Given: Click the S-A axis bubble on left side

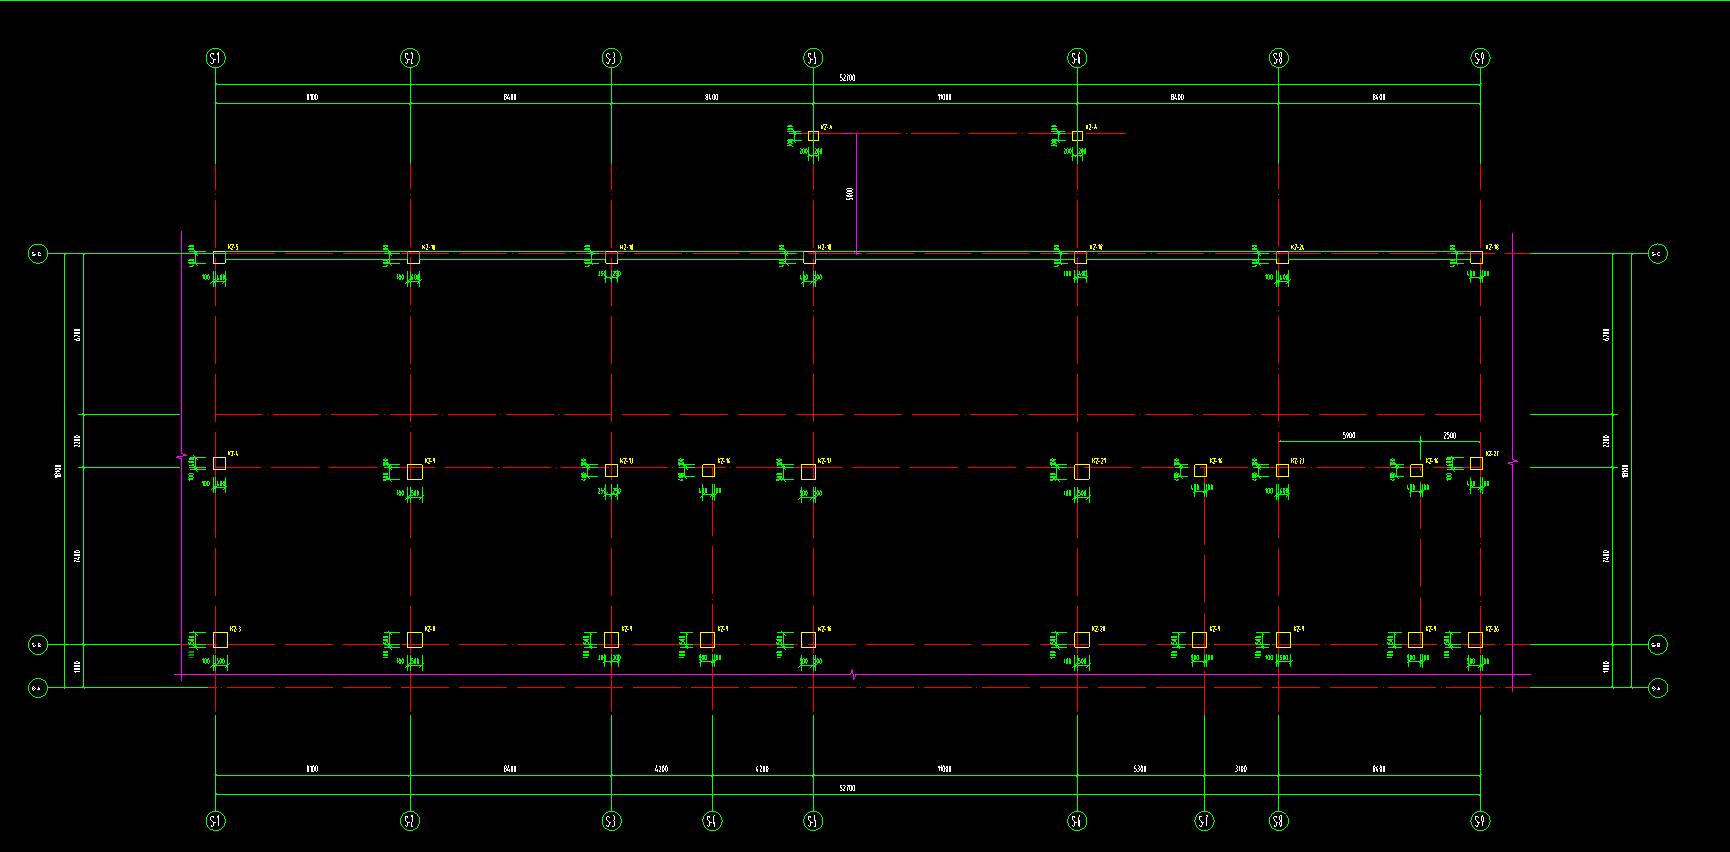Looking at the screenshot, I should coord(37,688).
